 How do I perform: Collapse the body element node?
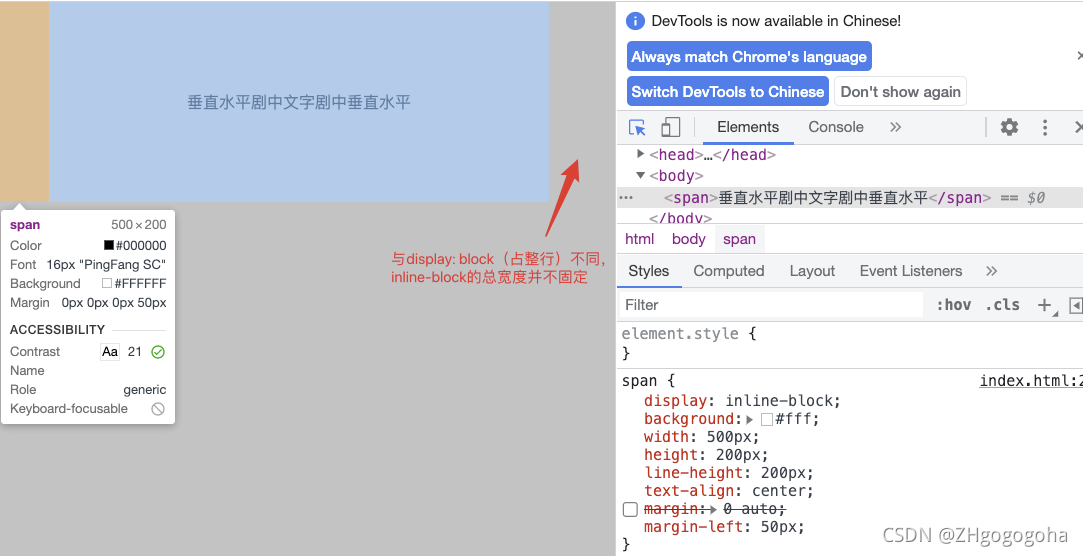point(640,175)
